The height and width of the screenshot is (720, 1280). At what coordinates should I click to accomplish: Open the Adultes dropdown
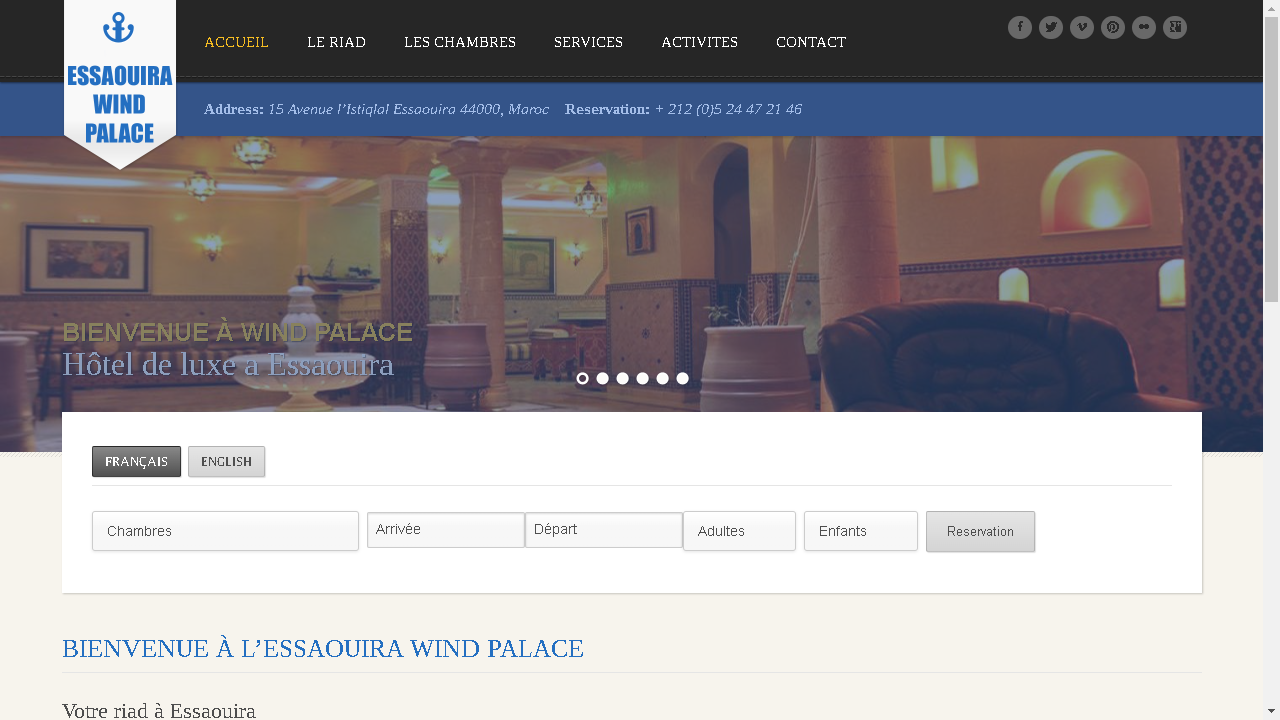(x=739, y=531)
